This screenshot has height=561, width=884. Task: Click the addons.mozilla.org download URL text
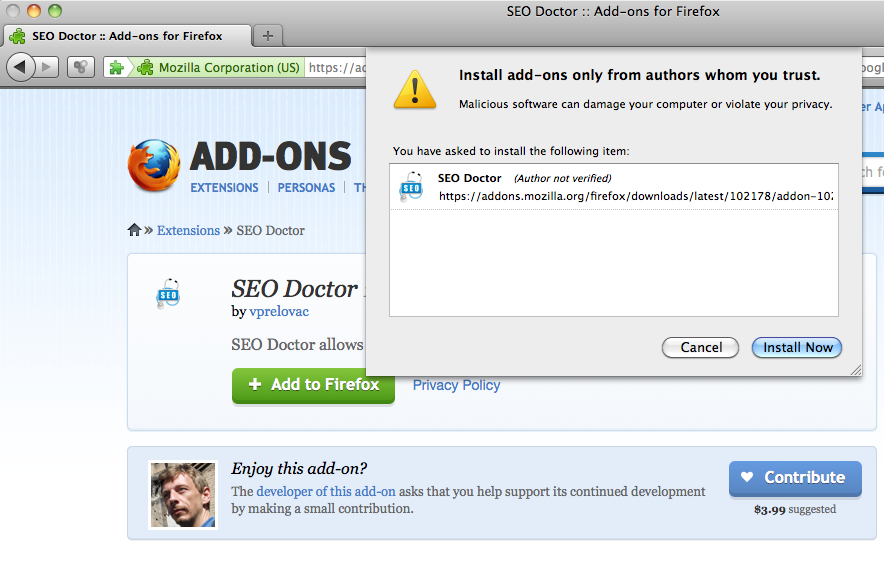635,196
